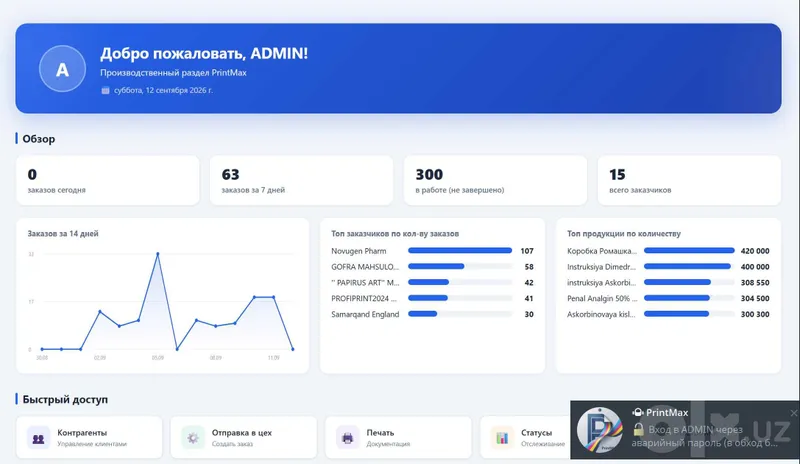Click the GOFRA MAHSULO... progress bar
This screenshot has width=800, height=464.
(460, 266)
